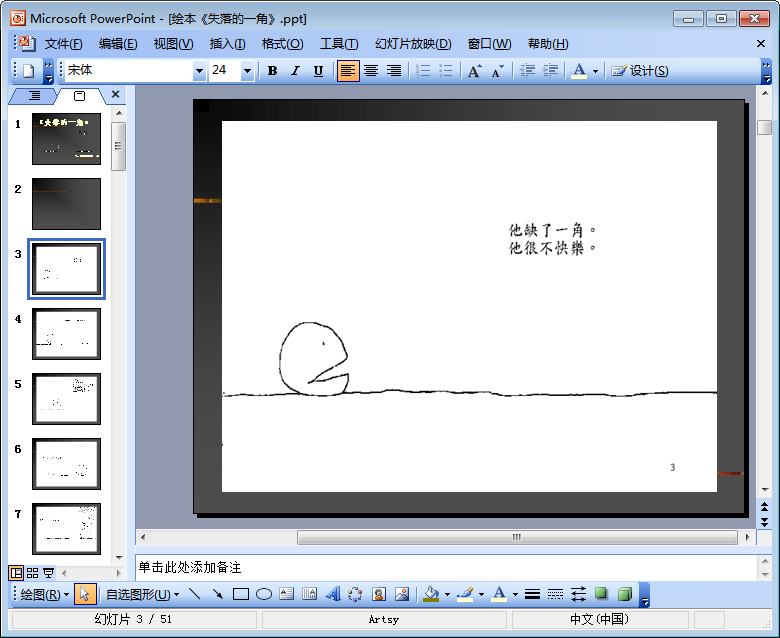Select Align Left paragraph button
Image resolution: width=780 pixels, height=638 pixels.
348,71
